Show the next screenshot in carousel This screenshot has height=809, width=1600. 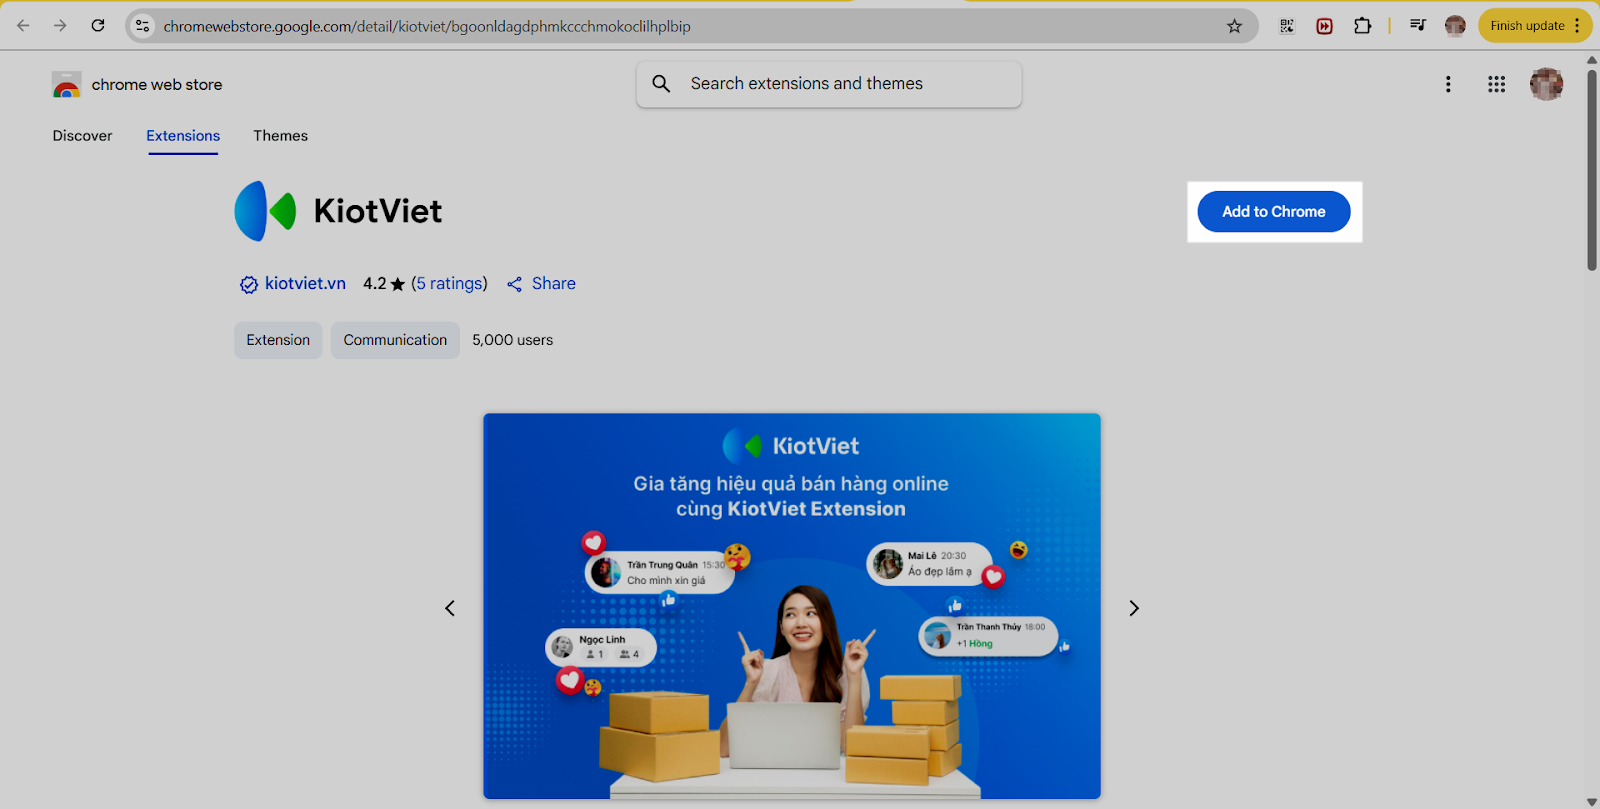point(1134,608)
